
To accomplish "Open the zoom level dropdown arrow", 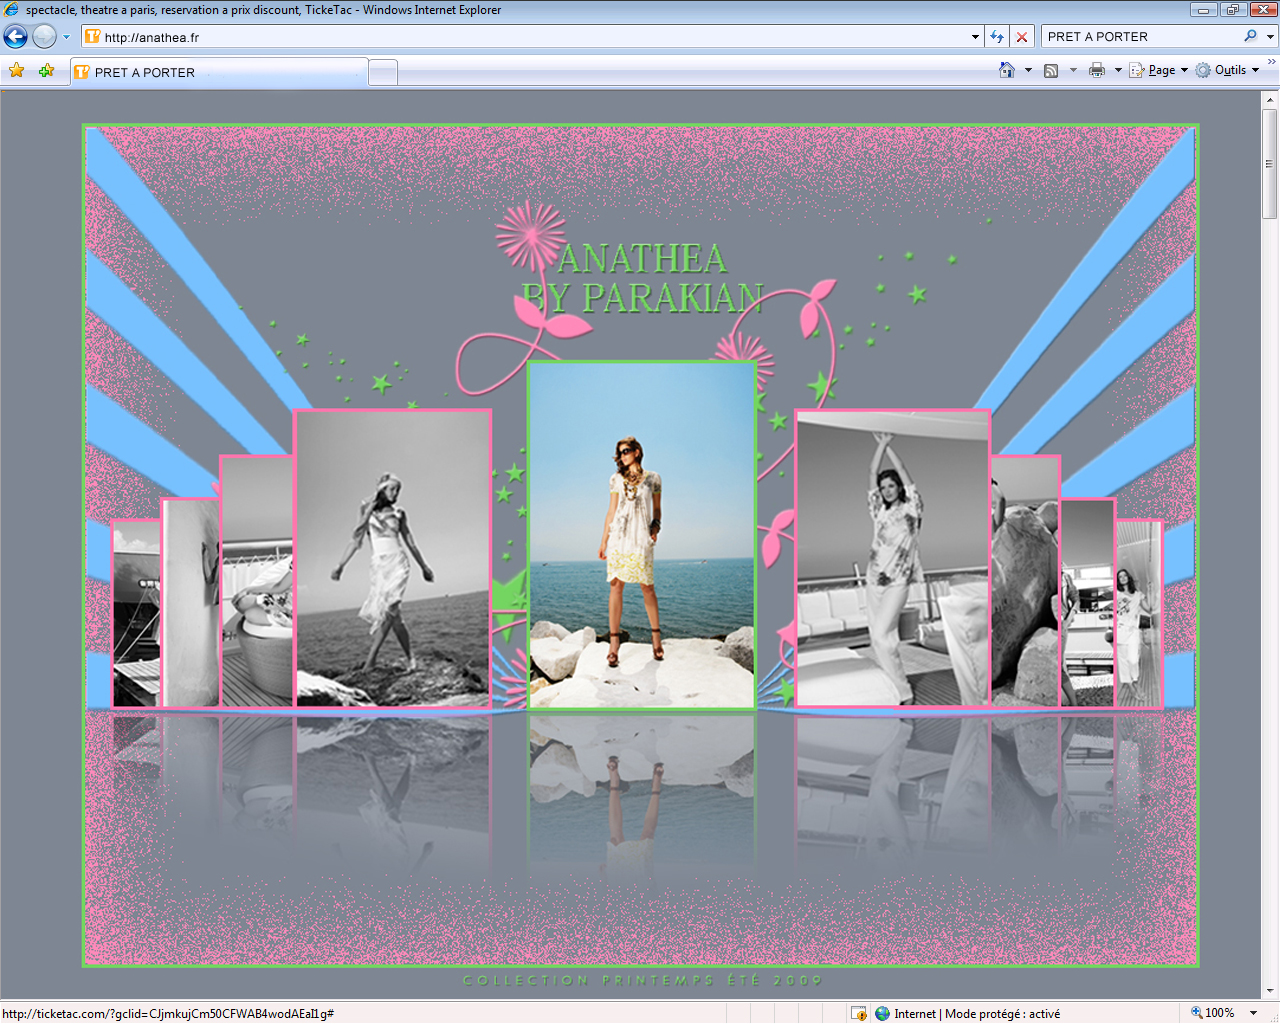I will click(1253, 1013).
